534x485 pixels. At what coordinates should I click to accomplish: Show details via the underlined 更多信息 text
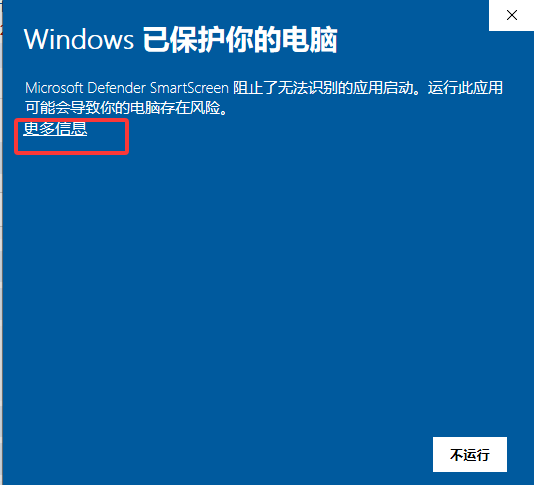[55, 129]
